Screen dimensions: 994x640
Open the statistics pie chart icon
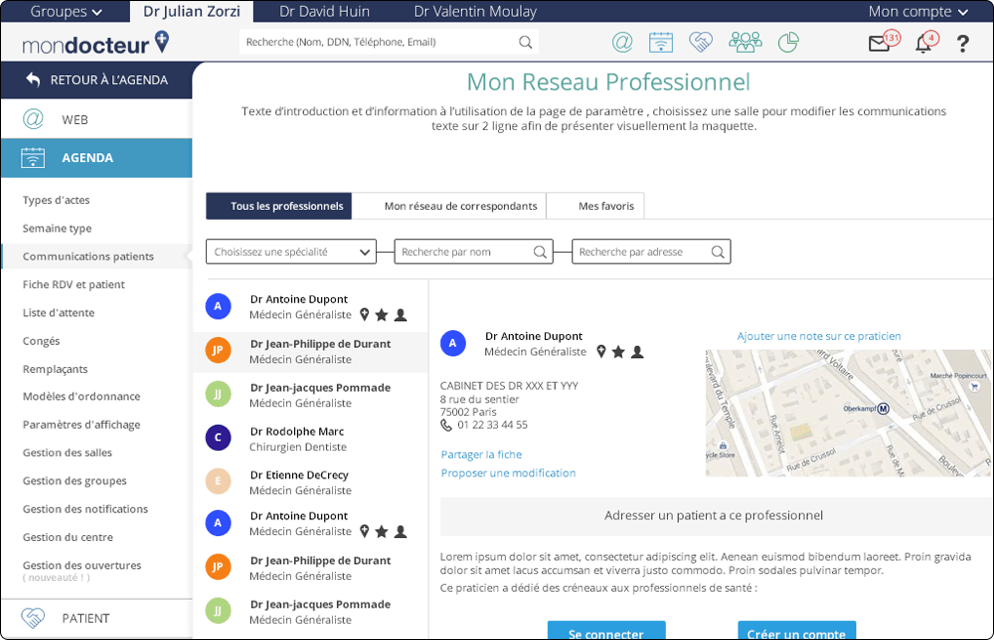789,42
